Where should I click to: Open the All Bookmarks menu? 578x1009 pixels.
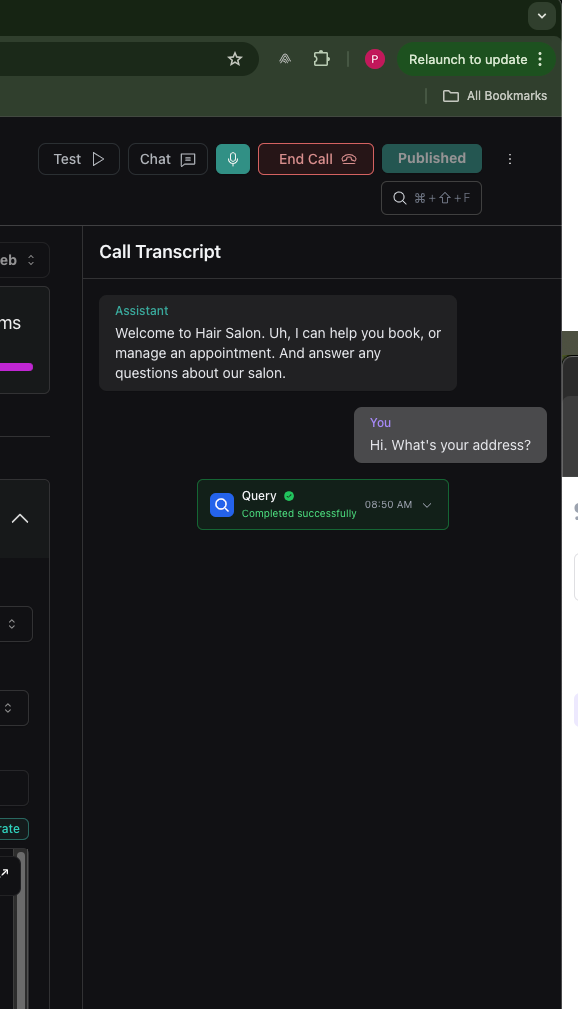[x=495, y=95]
